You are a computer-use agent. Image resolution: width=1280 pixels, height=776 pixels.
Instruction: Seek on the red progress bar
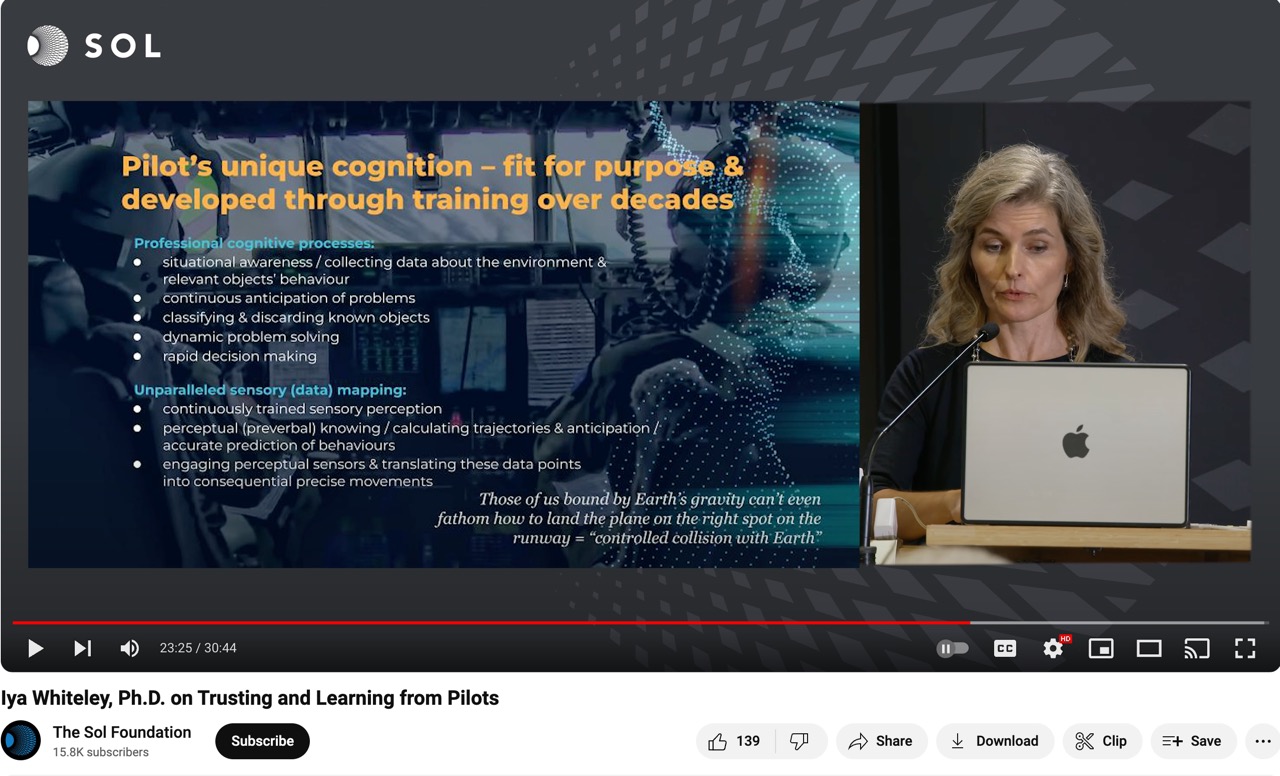pos(500,622)
